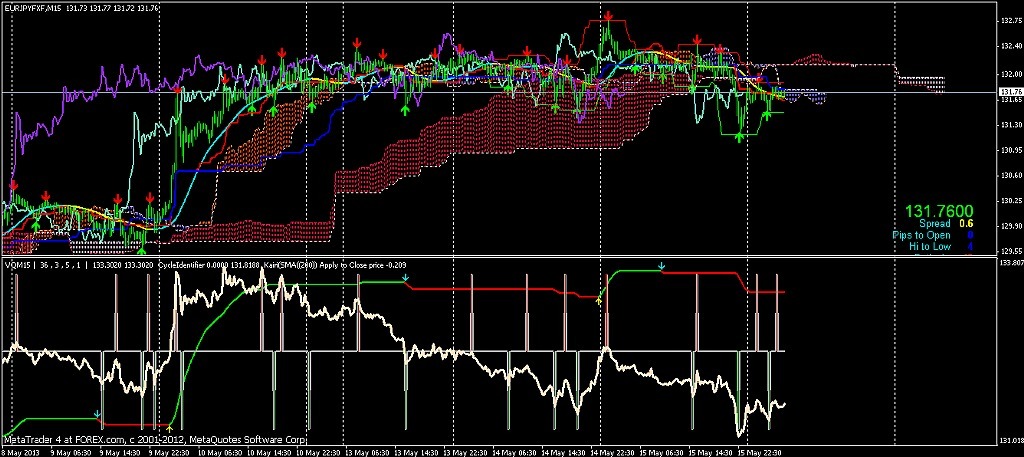Click the 129.55 price axis label
The height and width of the screenshot is (457, 1024).
click(x=1010, y=251)
